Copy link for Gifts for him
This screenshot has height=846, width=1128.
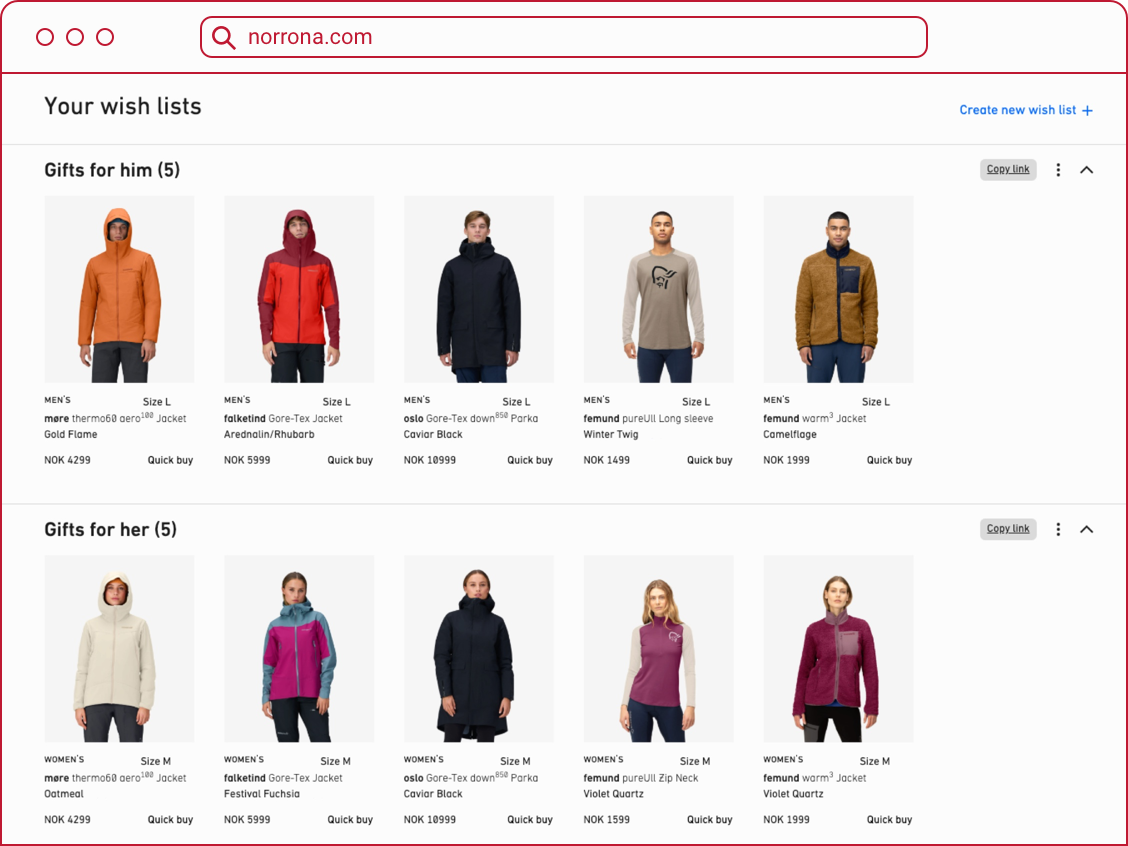click(x=1008, y=169)
